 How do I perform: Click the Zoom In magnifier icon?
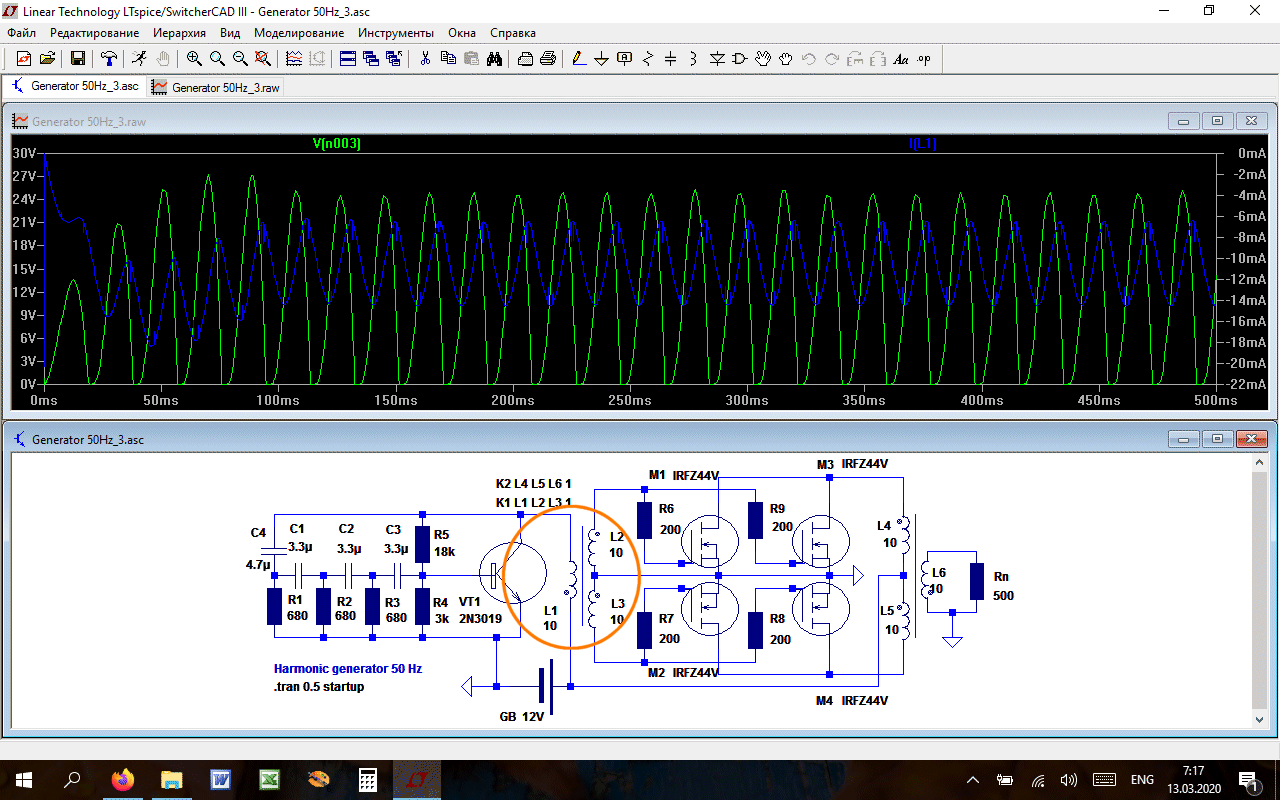coord(194,59)
